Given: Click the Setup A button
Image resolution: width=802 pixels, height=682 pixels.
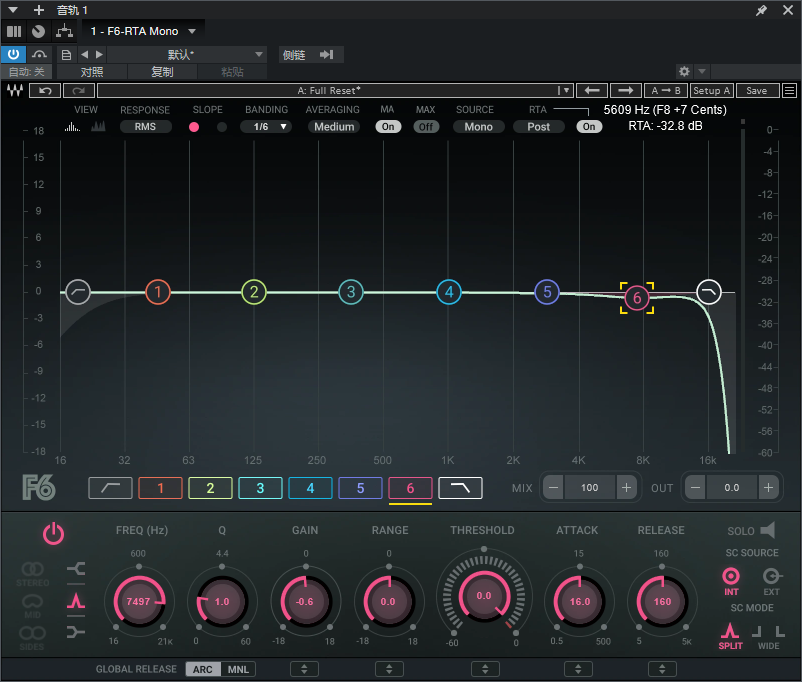Looking at the screenshot, I should coord(711,91).
